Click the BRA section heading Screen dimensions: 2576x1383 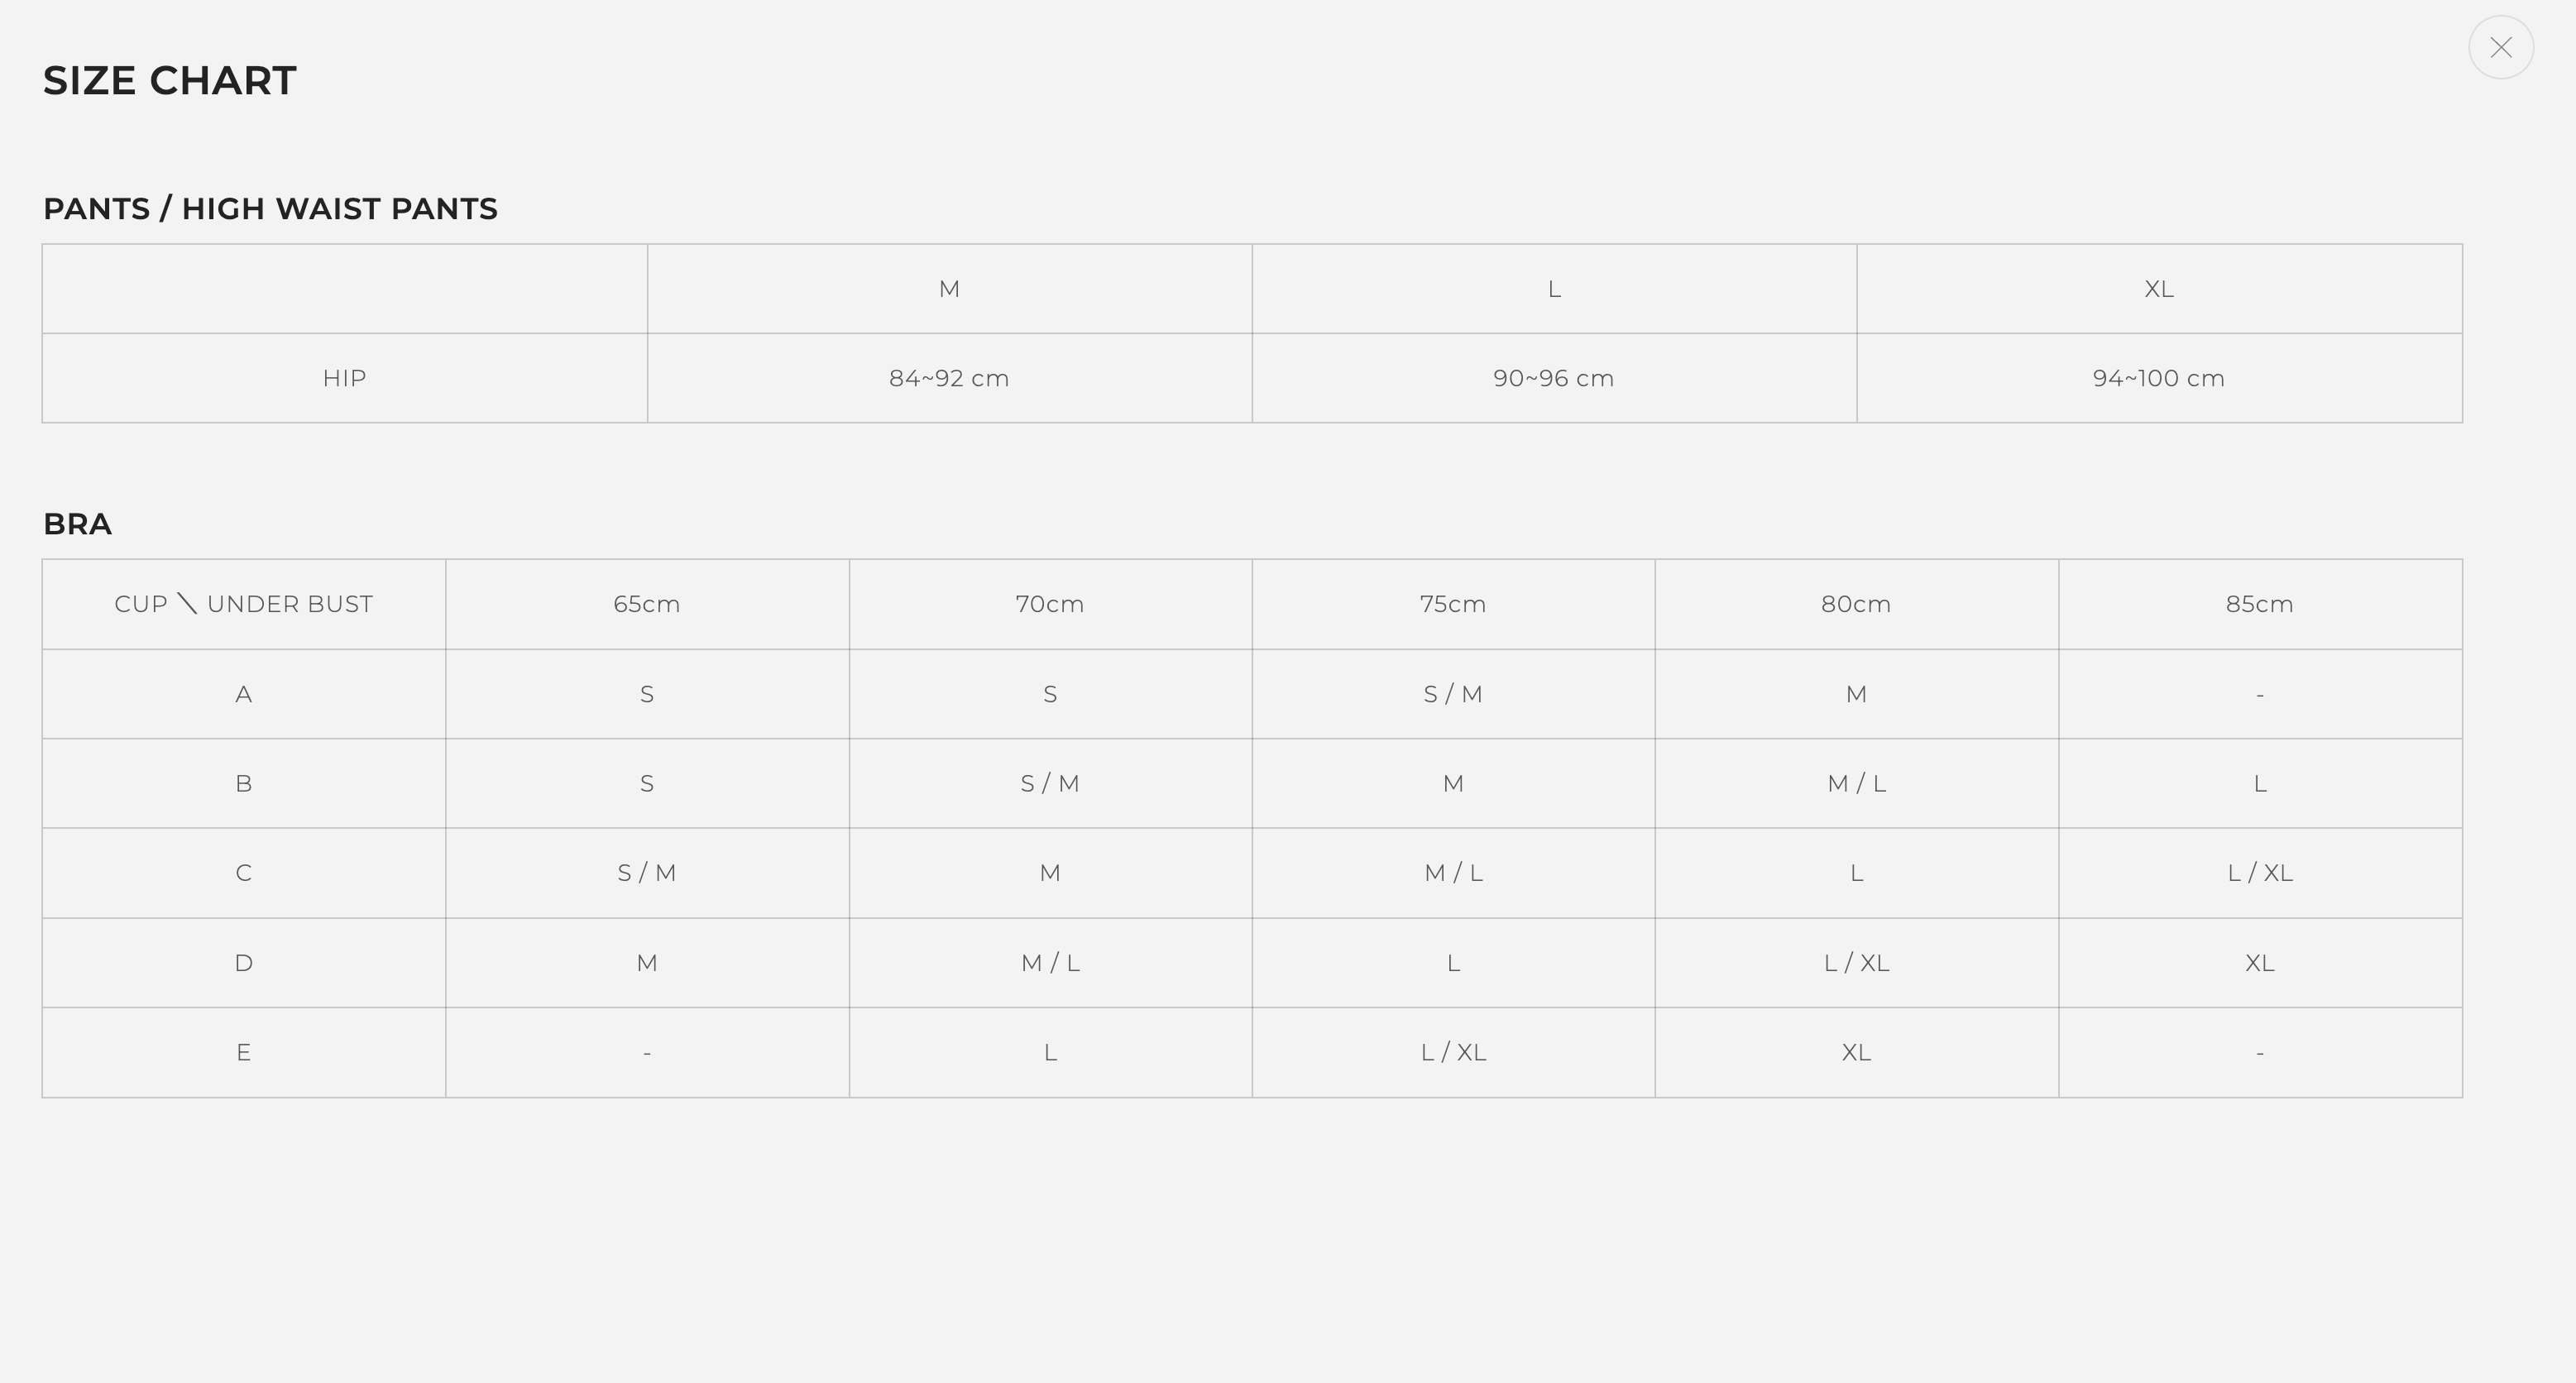click(77, 524)
